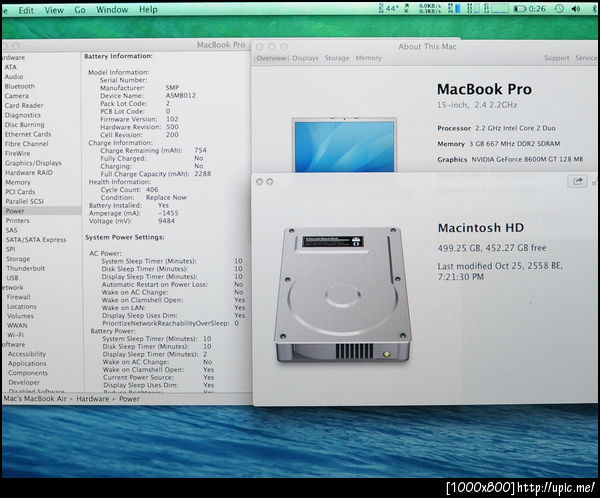Close the About This Mac window

[x=259, y=46]
